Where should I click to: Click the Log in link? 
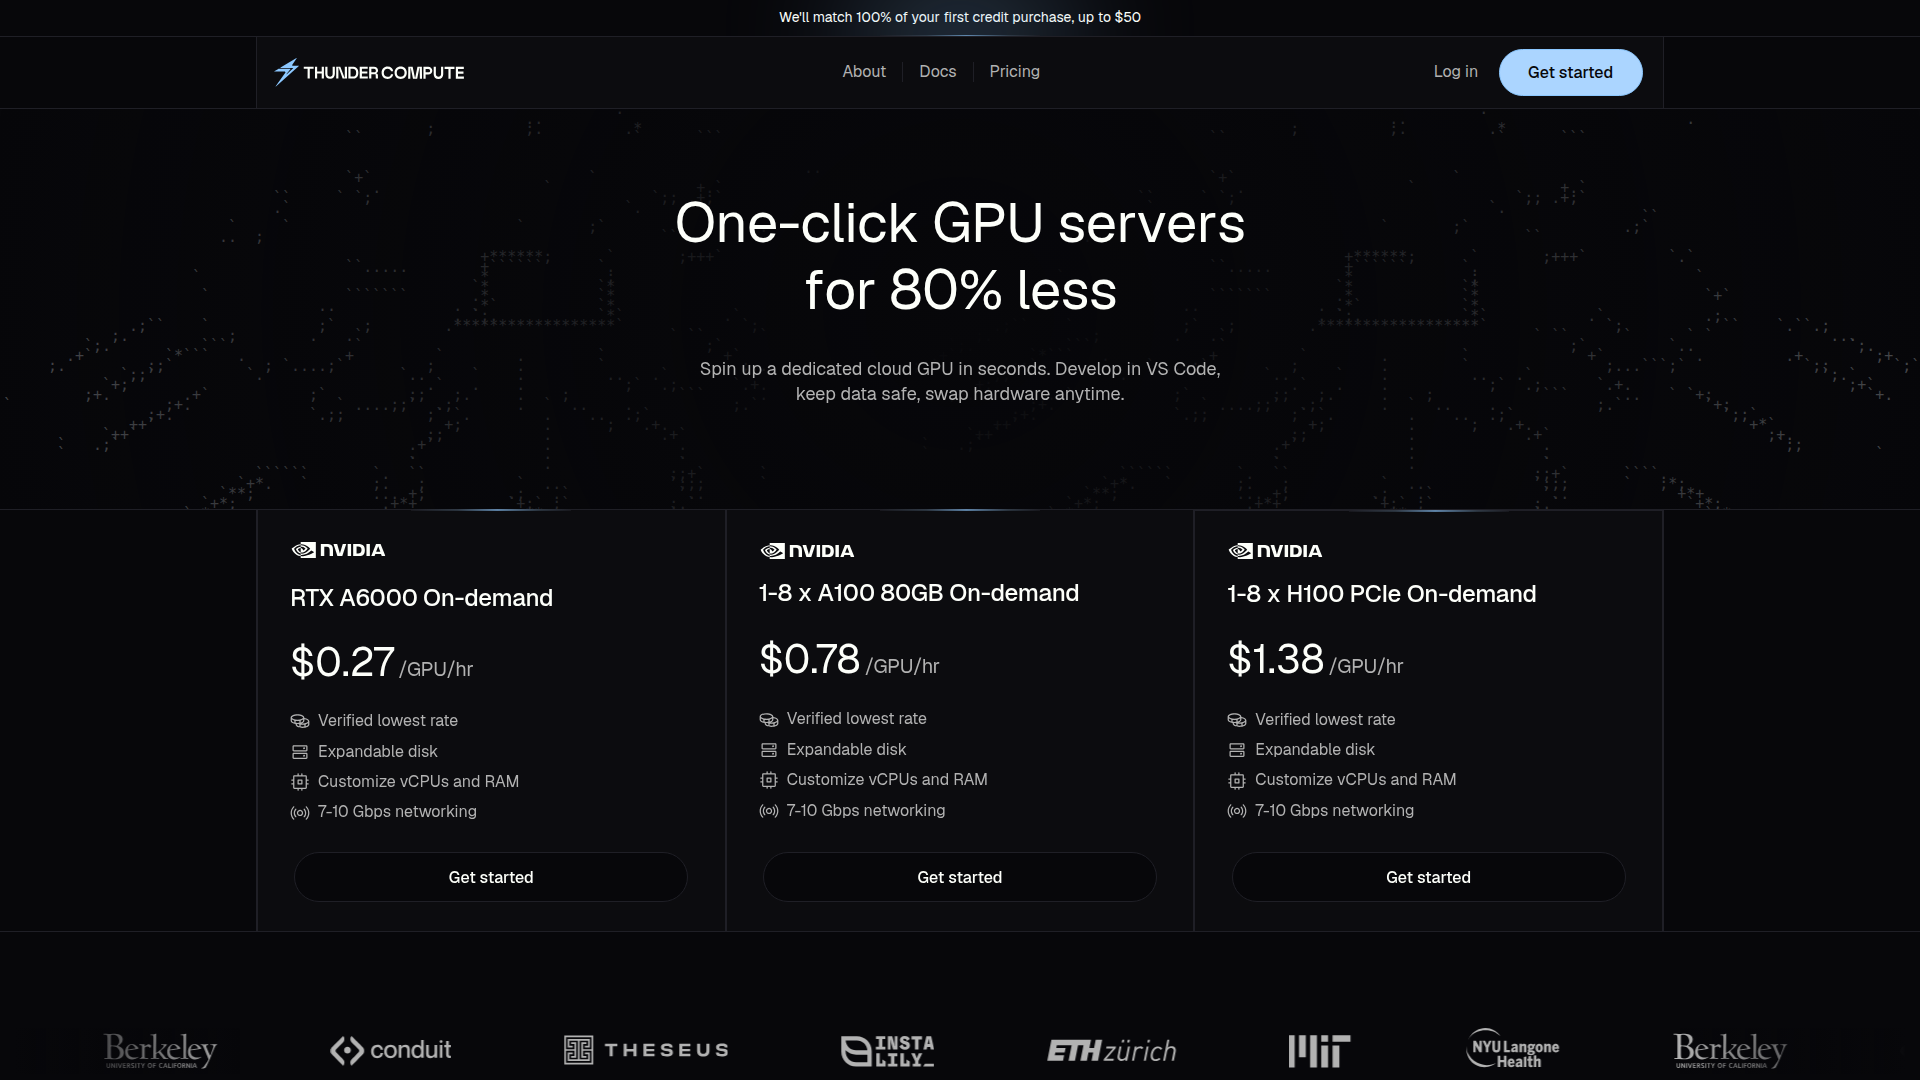point(1455,72)
